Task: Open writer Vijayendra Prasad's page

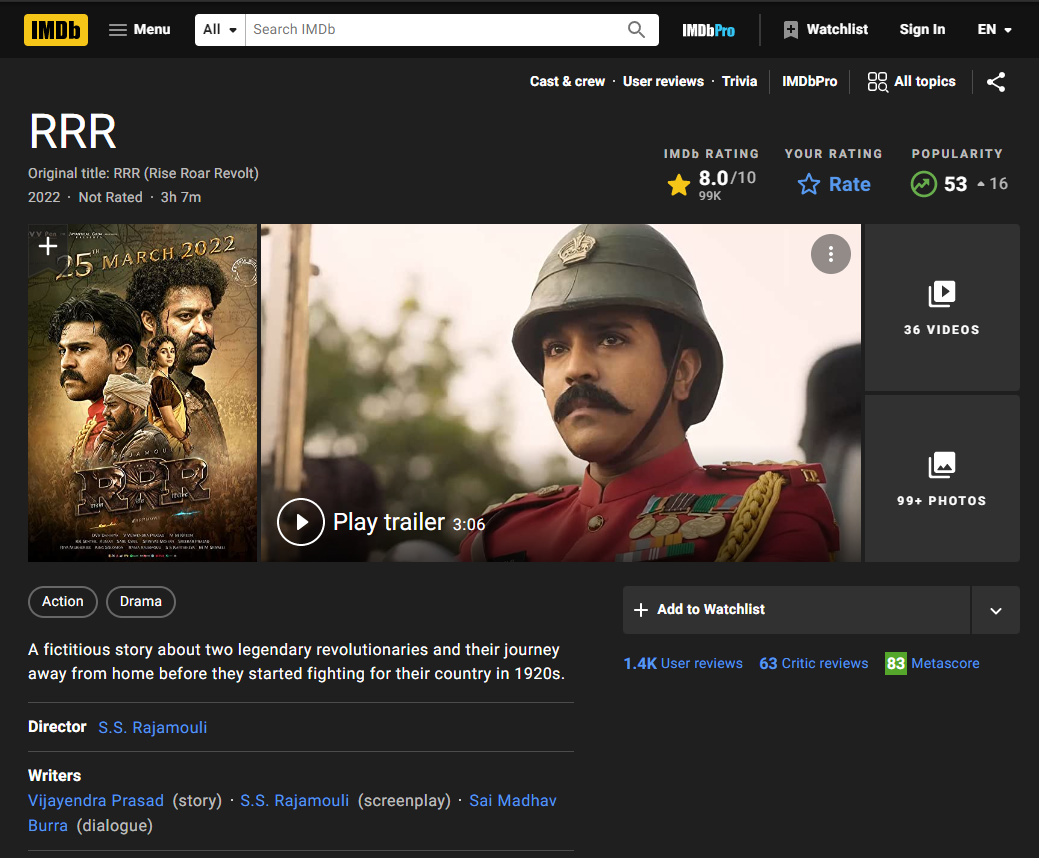Action: pos(96,800)
